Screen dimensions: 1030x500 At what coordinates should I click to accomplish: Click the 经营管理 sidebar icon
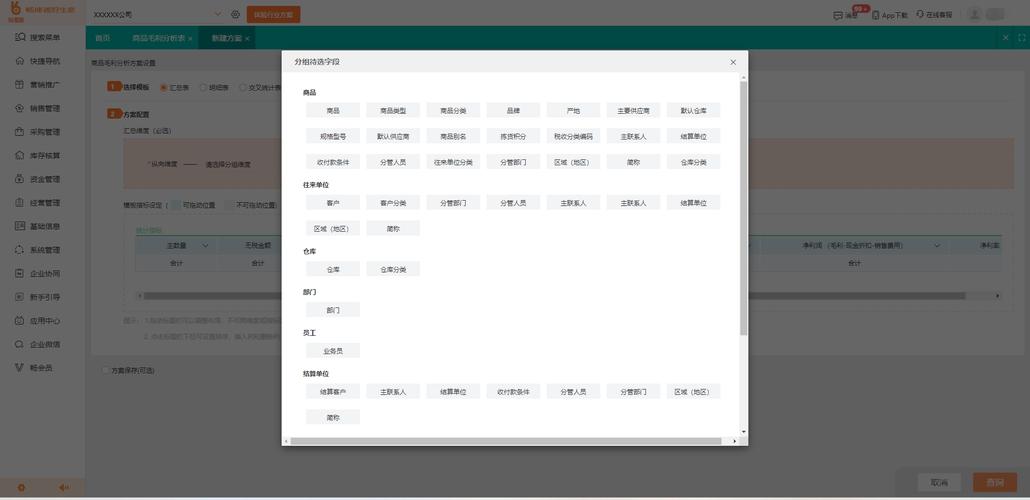click(20, 203)
